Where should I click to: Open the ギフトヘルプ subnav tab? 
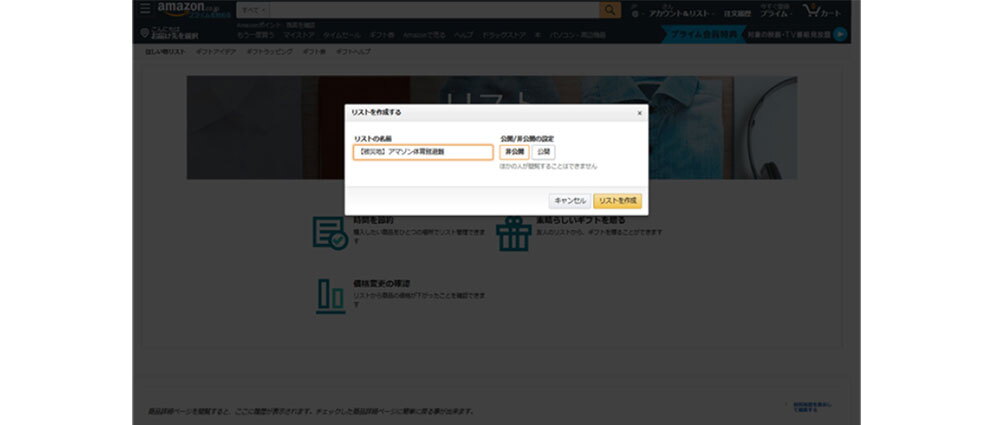pyautogui.click(x=353, y=52)
